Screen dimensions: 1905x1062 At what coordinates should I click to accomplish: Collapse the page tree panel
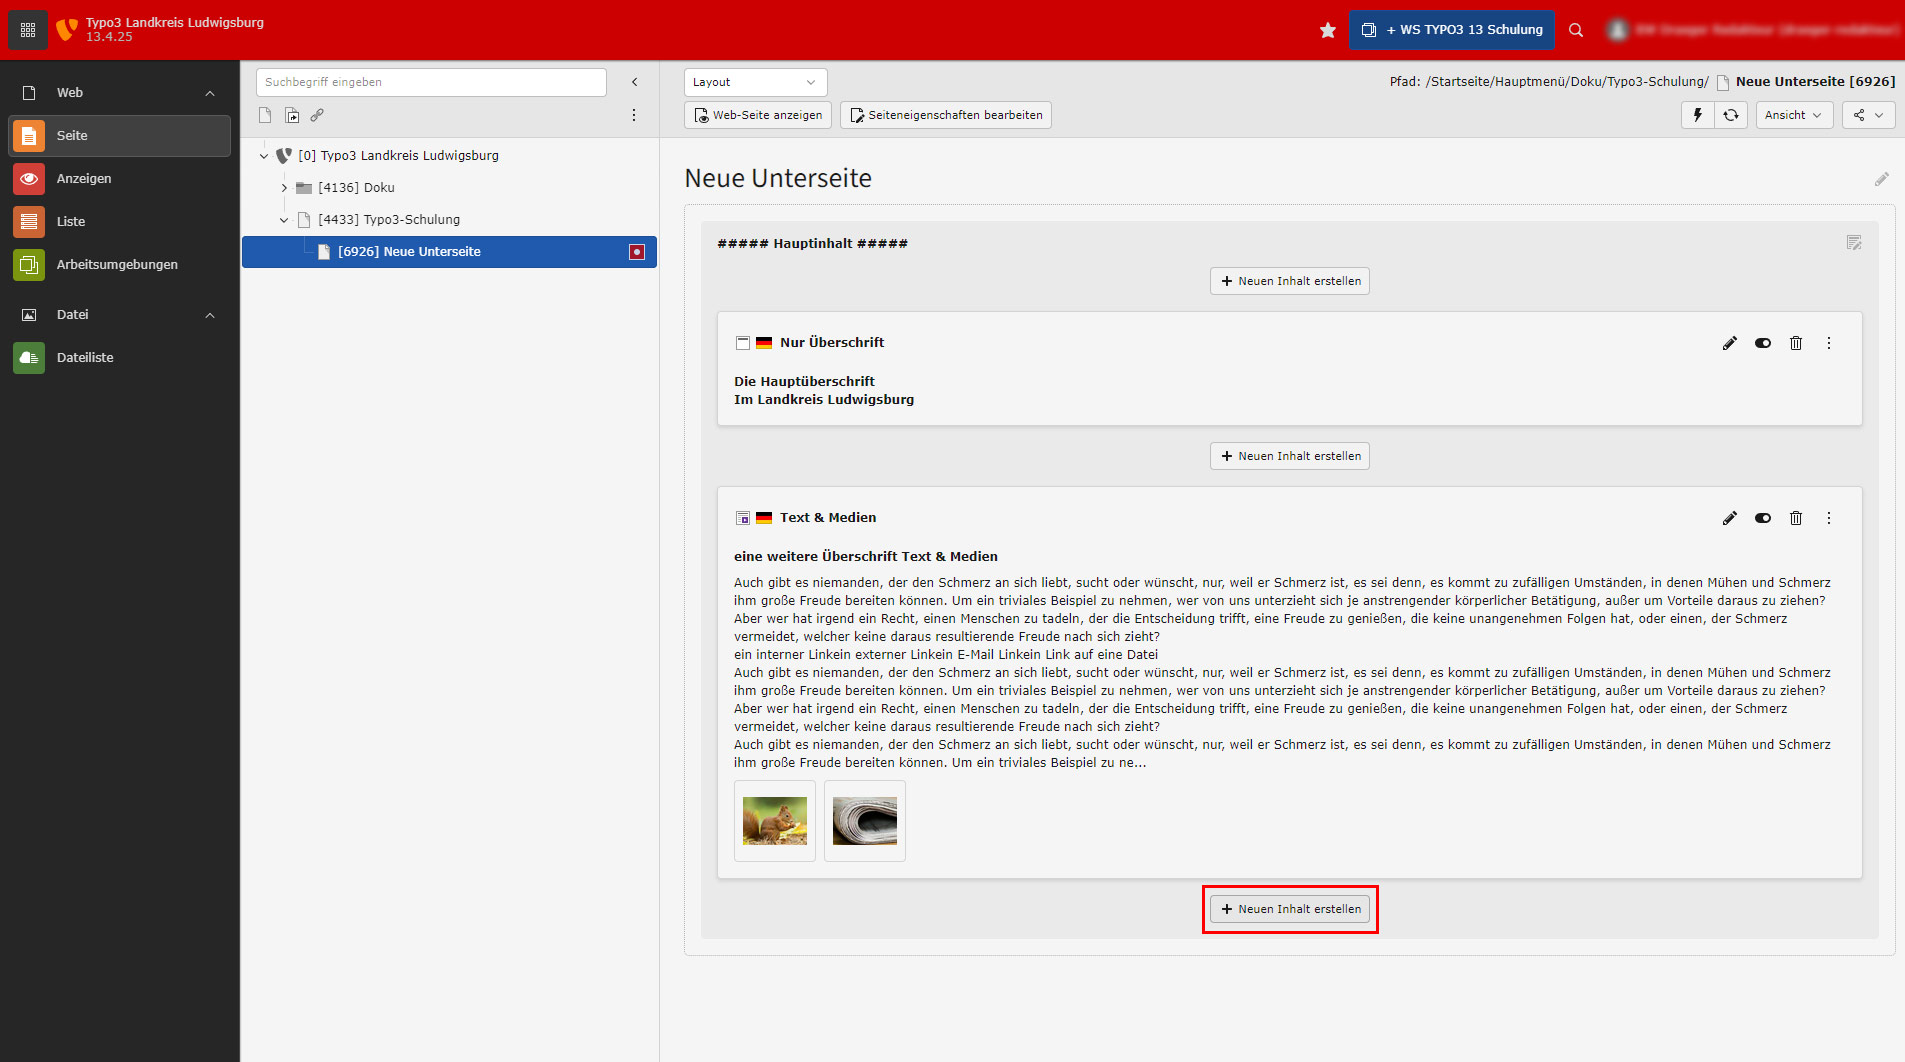[x=634, y=82]
